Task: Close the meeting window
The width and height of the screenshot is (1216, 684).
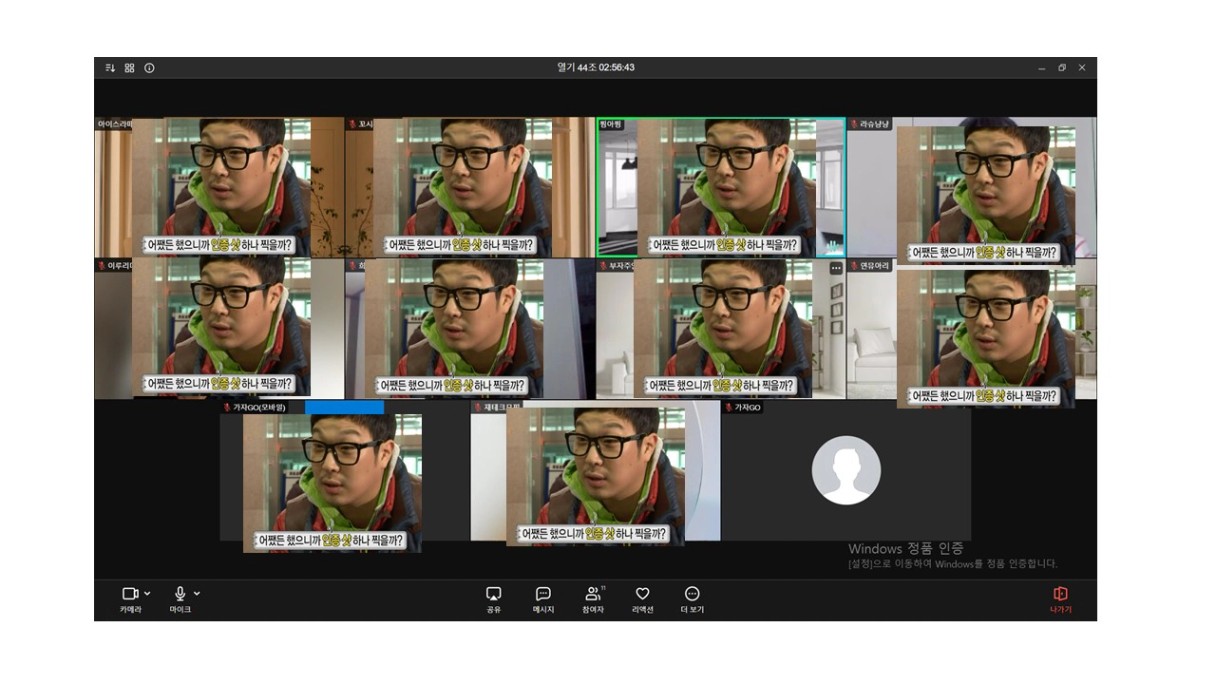Action: 1082,68
